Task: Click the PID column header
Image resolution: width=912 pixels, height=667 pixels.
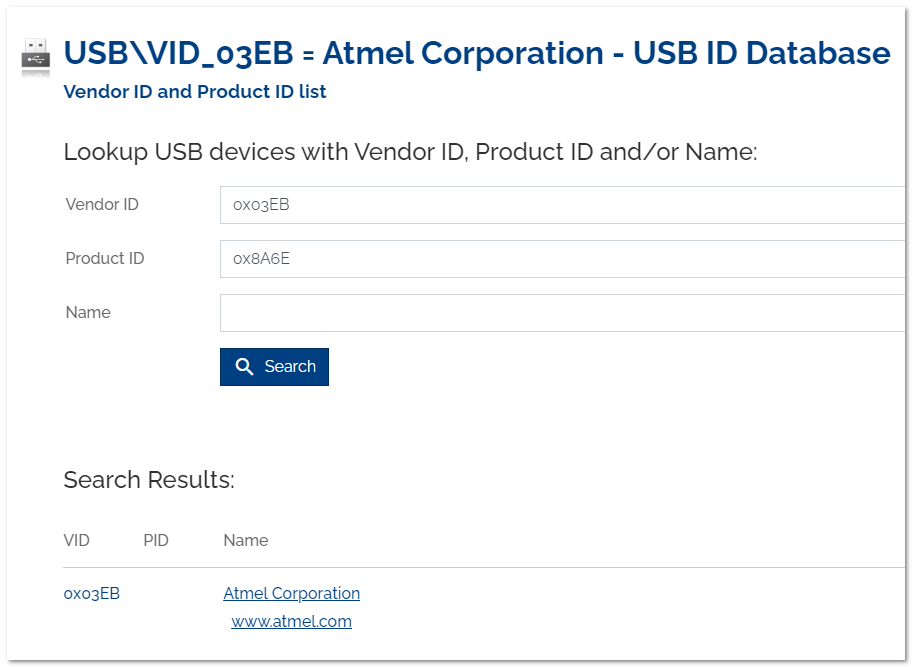Action: click(x=156, y=540)
